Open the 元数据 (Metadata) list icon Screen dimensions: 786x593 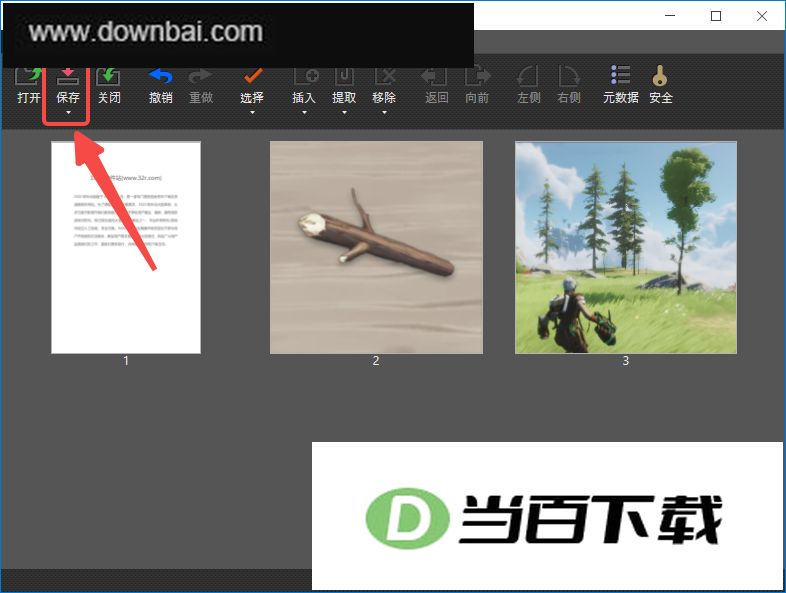click(x=621, y=75)
